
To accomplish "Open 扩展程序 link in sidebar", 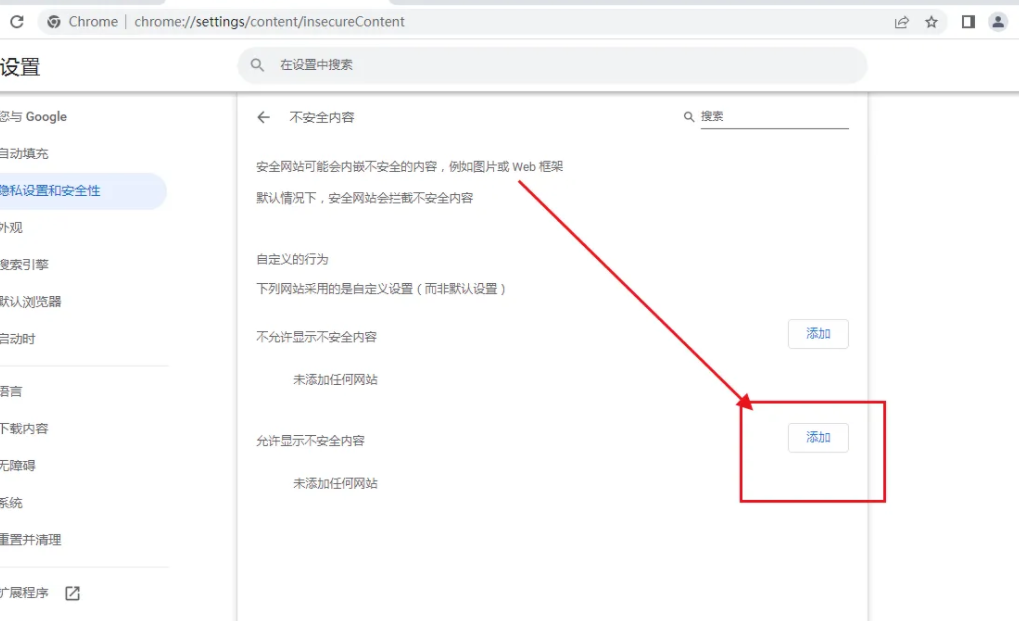I will (x=24, y=593).
